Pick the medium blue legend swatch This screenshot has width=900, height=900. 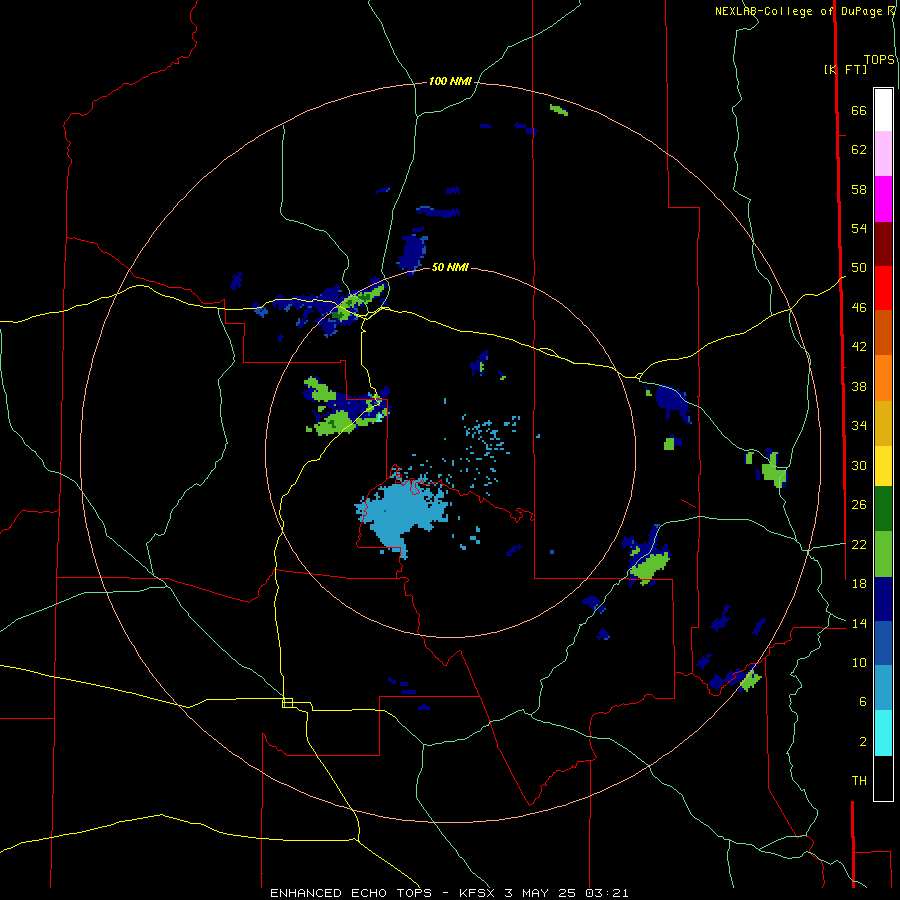(x=883, y=643)
